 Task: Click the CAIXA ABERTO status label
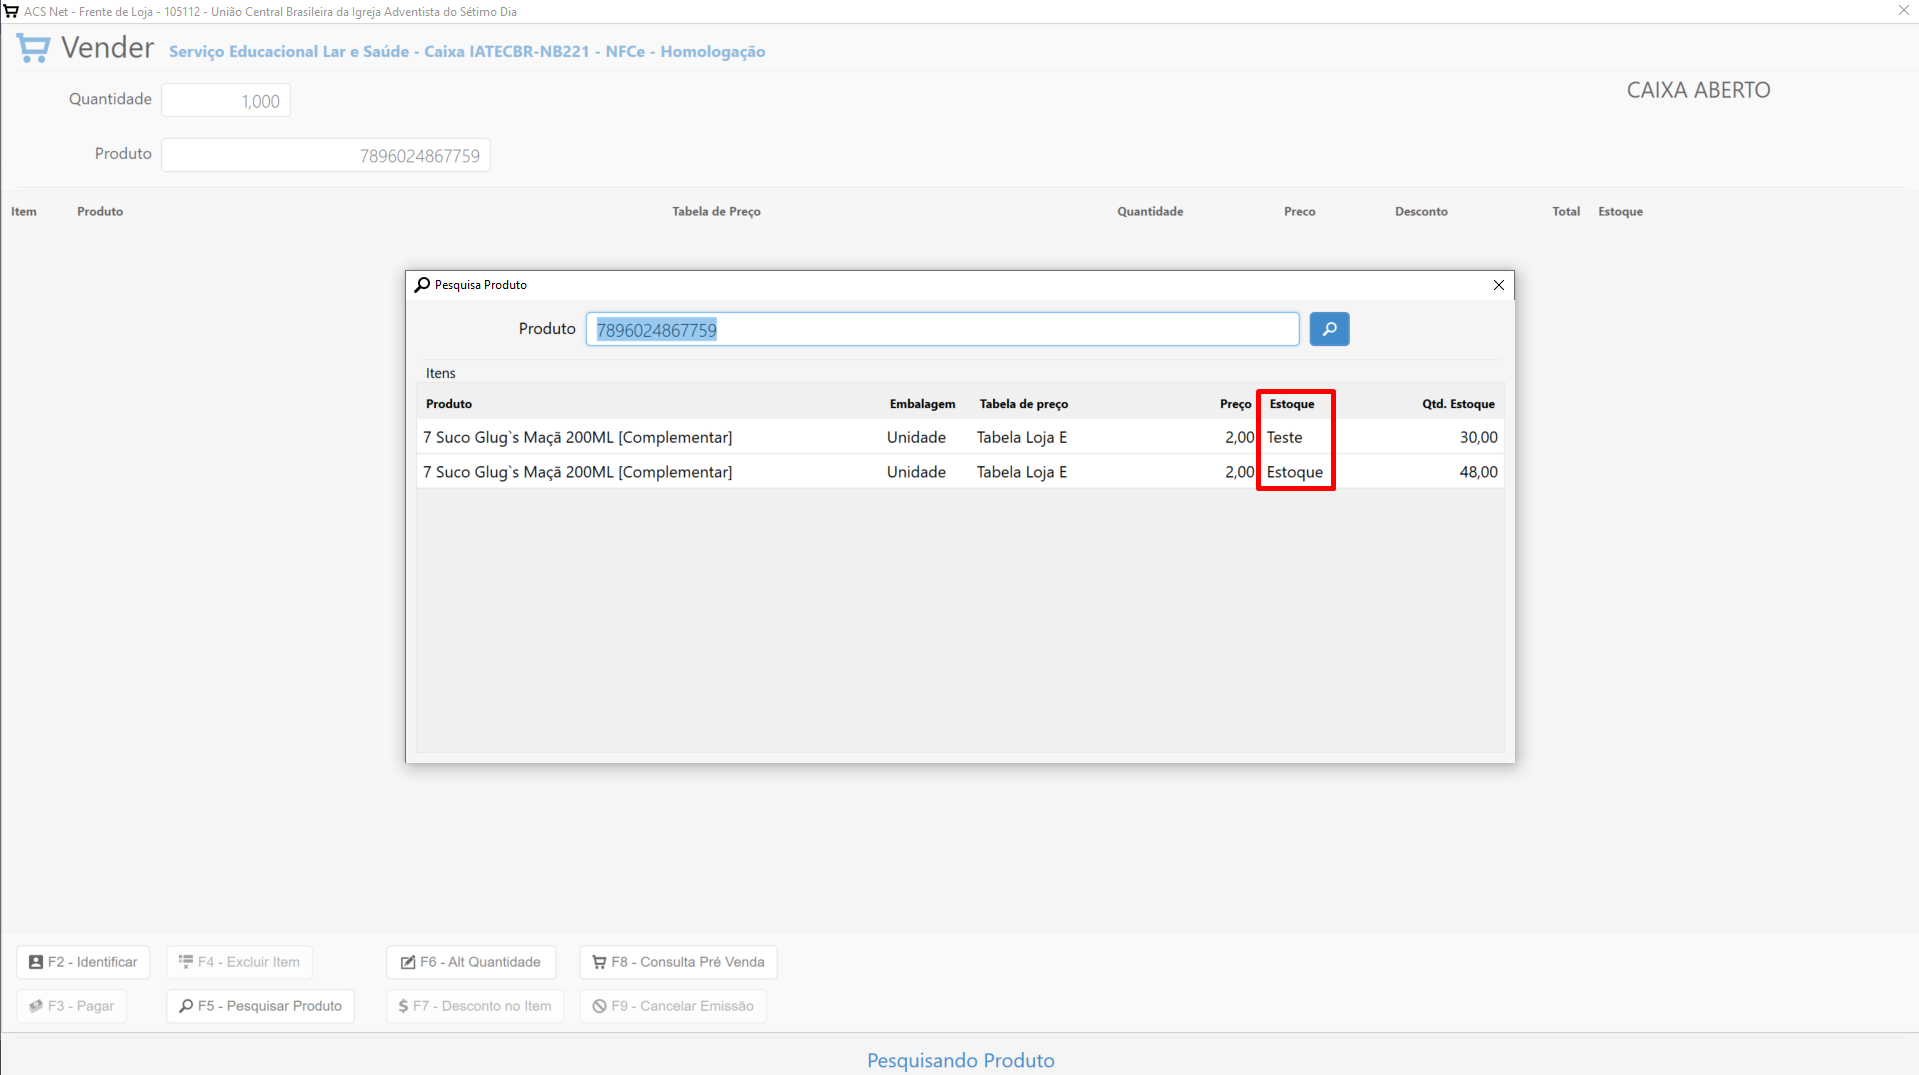[1698, 90]
